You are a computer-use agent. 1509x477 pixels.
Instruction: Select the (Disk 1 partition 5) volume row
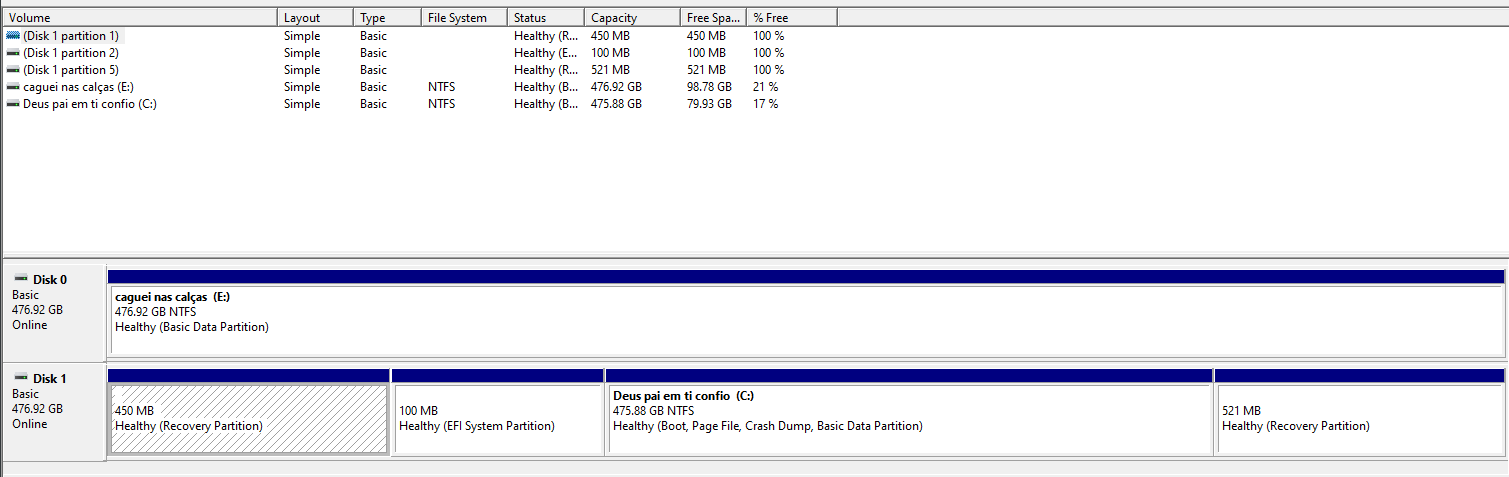(x=420, y=70)
